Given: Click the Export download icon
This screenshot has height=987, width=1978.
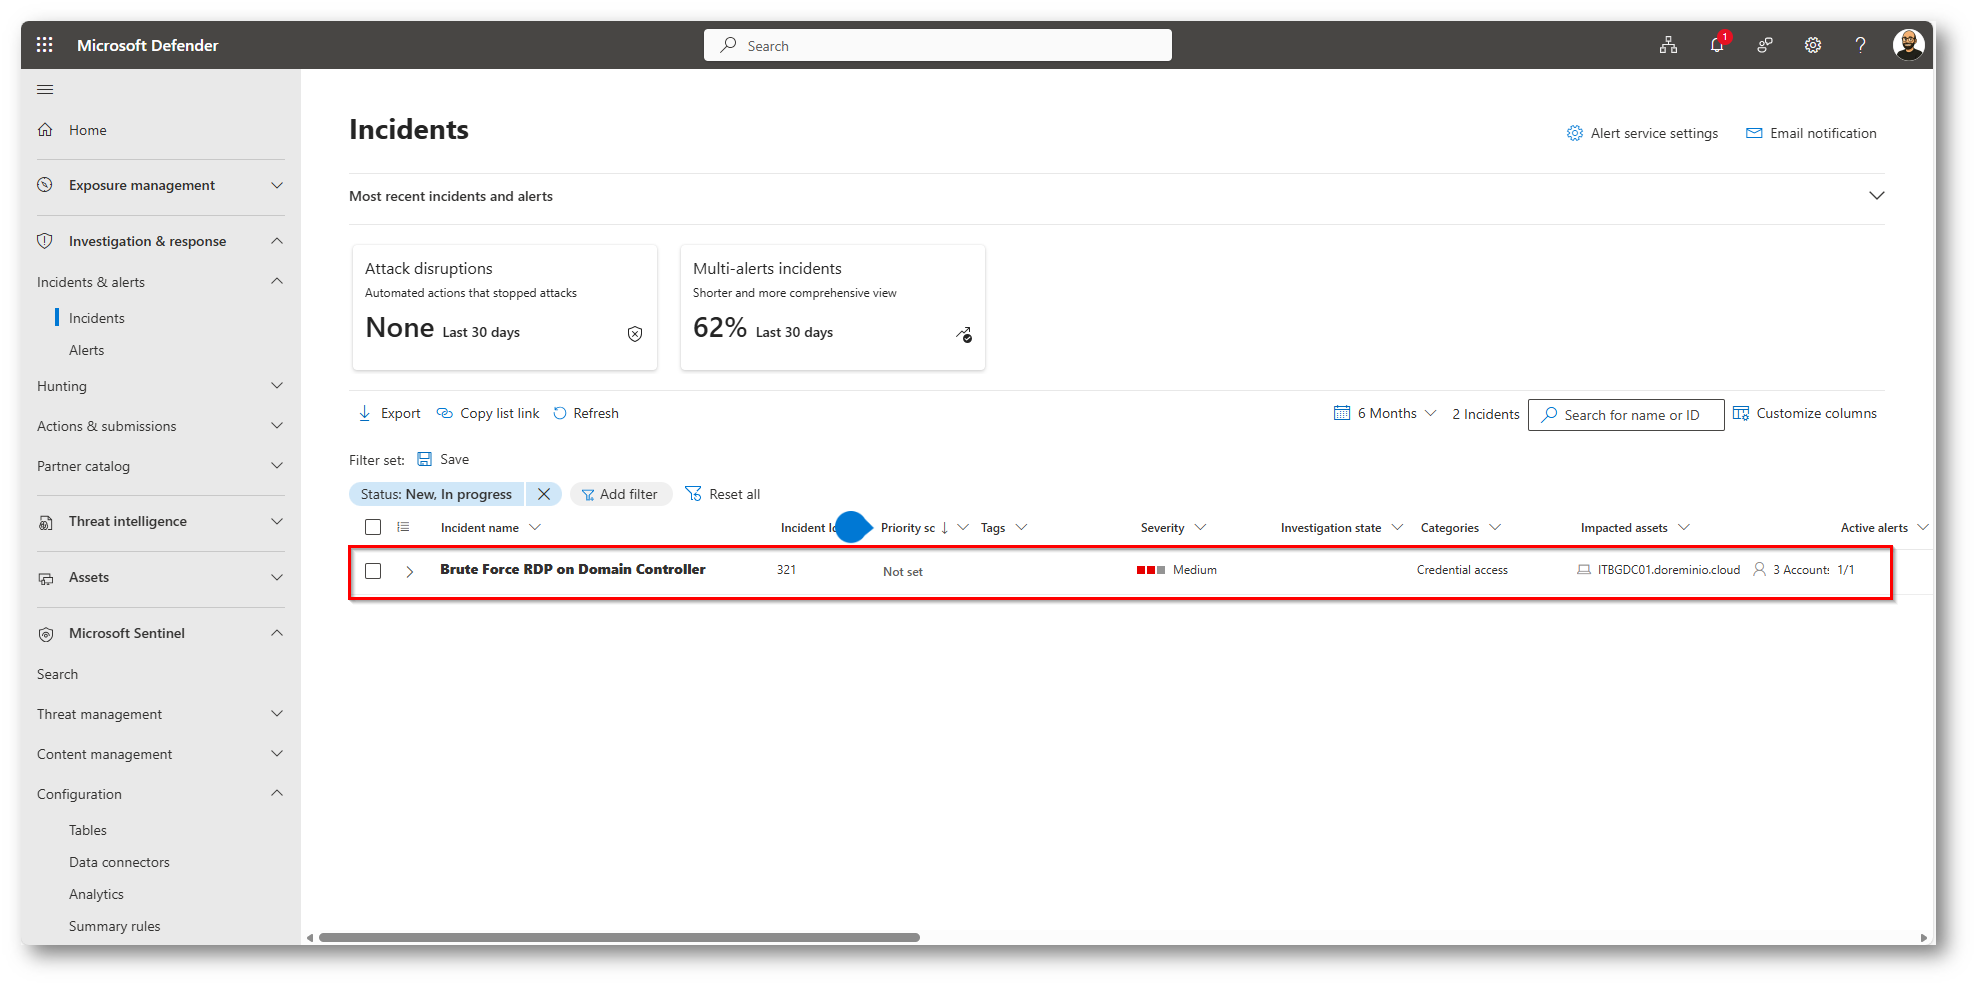Looking at the screenshot, I should click(x=365, y=413).
